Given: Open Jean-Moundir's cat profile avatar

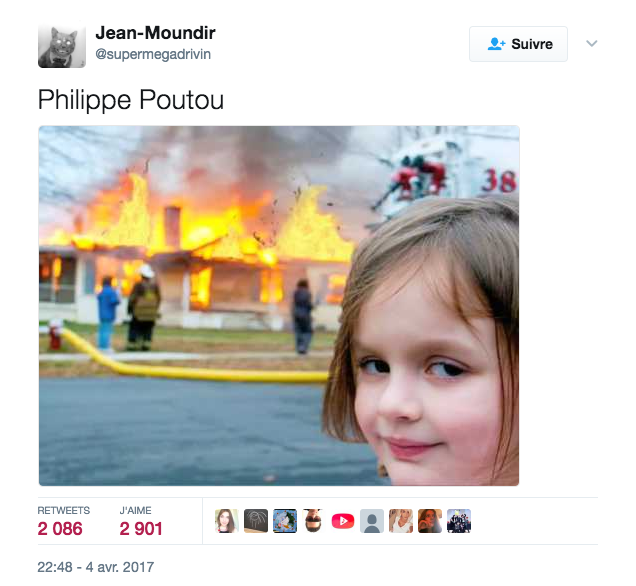Looking at the screenshot, I should (62, 46).
